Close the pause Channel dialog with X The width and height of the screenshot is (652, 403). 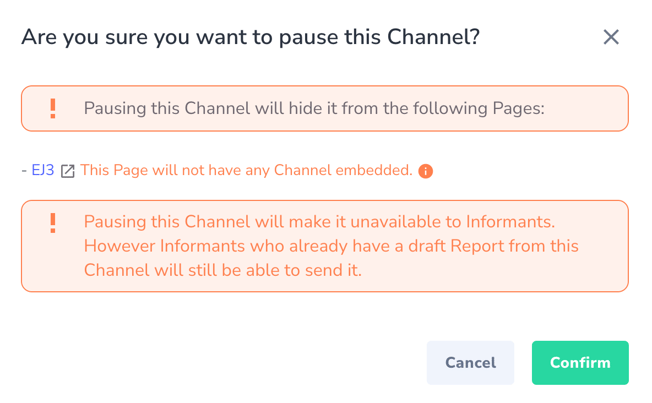611,37
